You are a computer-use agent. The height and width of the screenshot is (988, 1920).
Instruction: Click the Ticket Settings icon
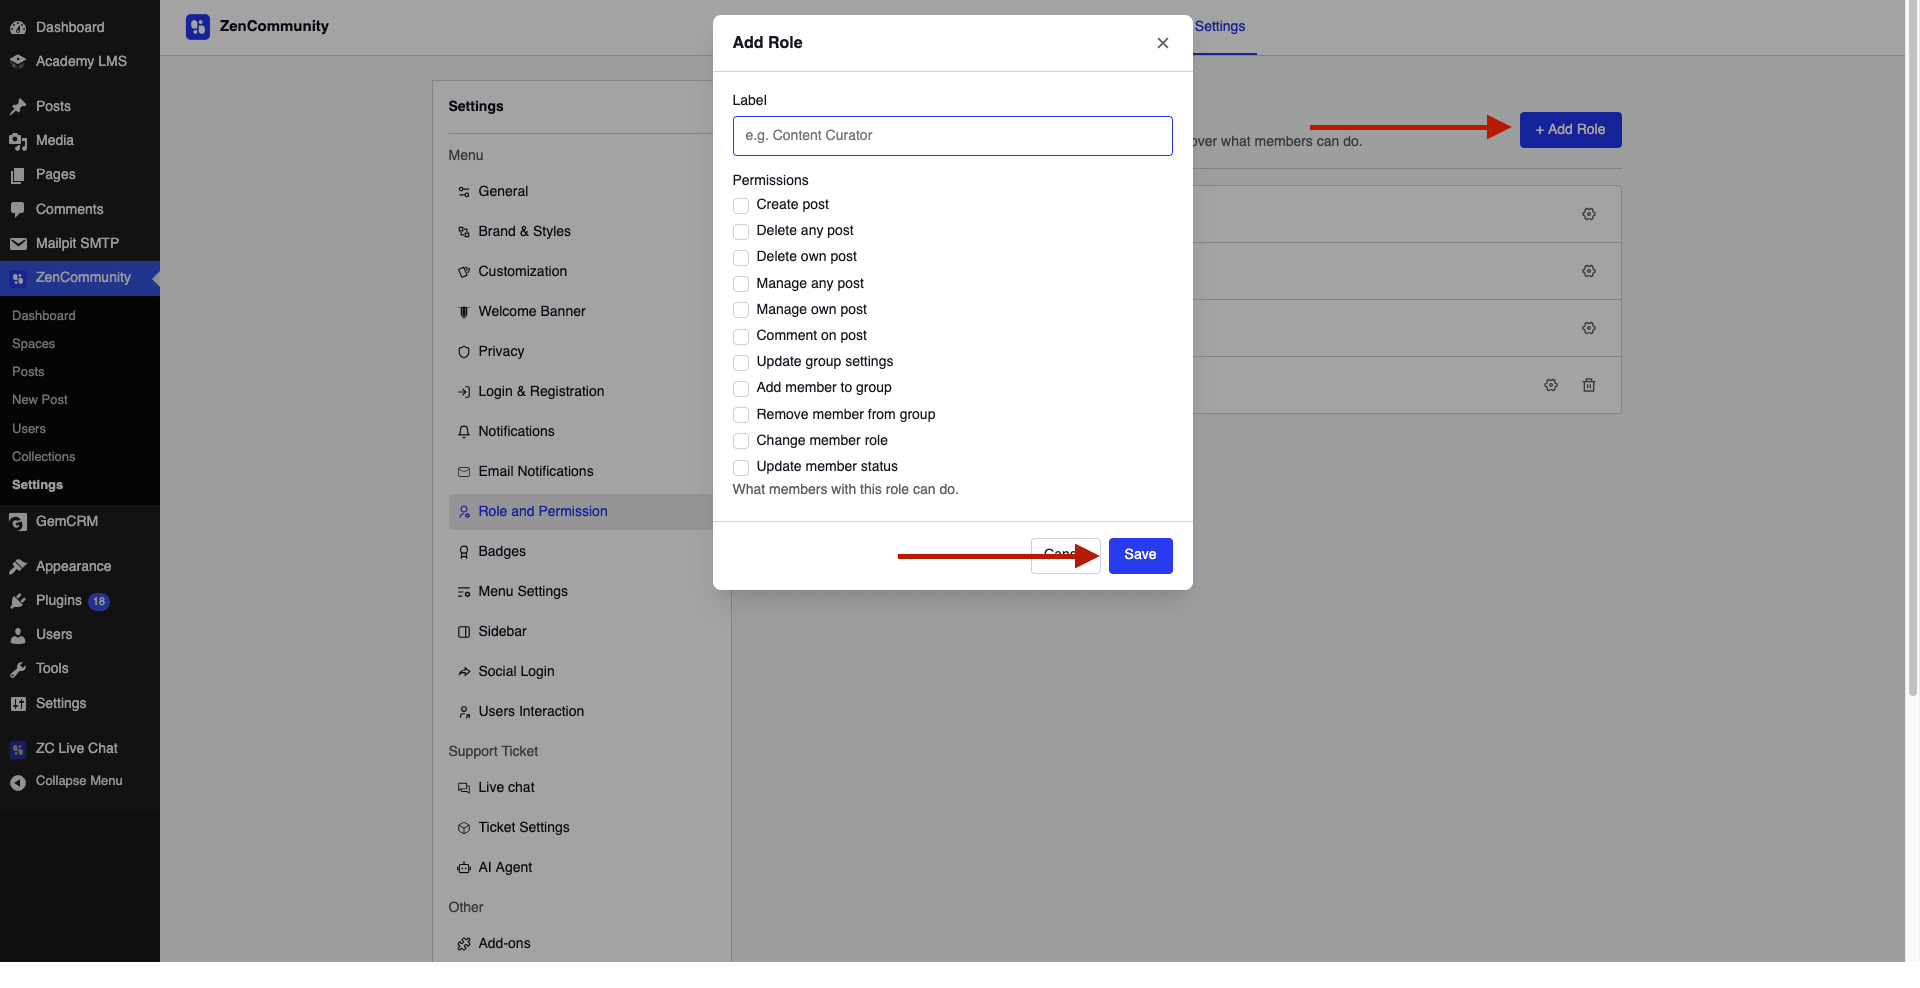pos(464,828)
